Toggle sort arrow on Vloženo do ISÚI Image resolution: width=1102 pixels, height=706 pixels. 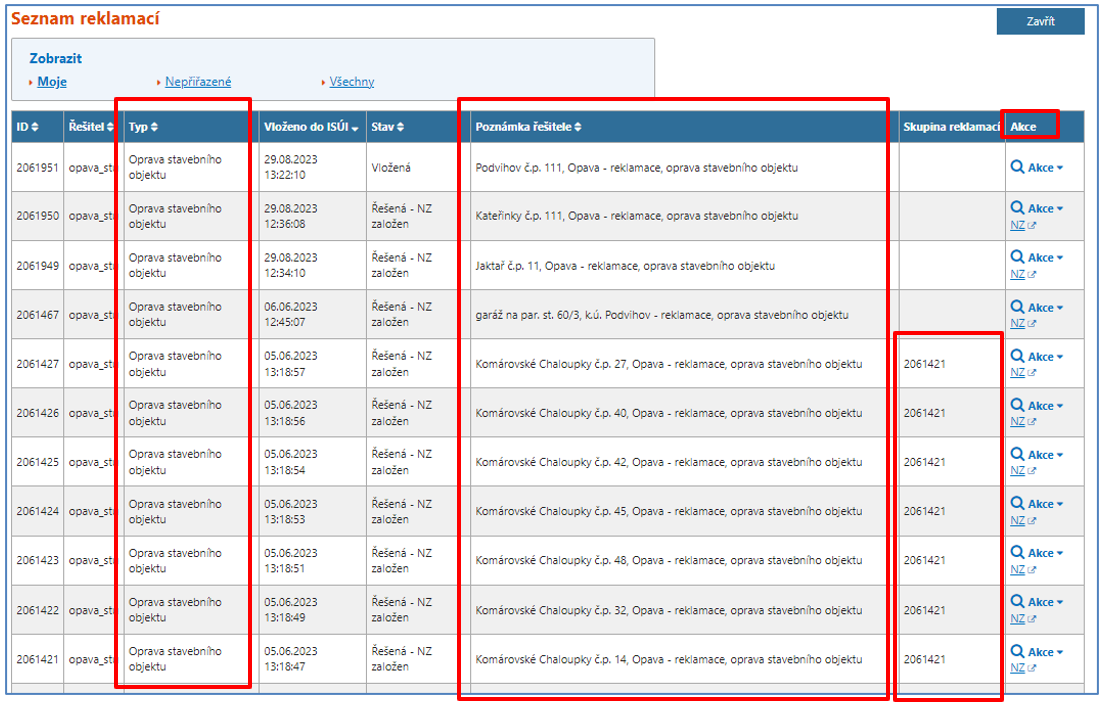pos(354,128)
